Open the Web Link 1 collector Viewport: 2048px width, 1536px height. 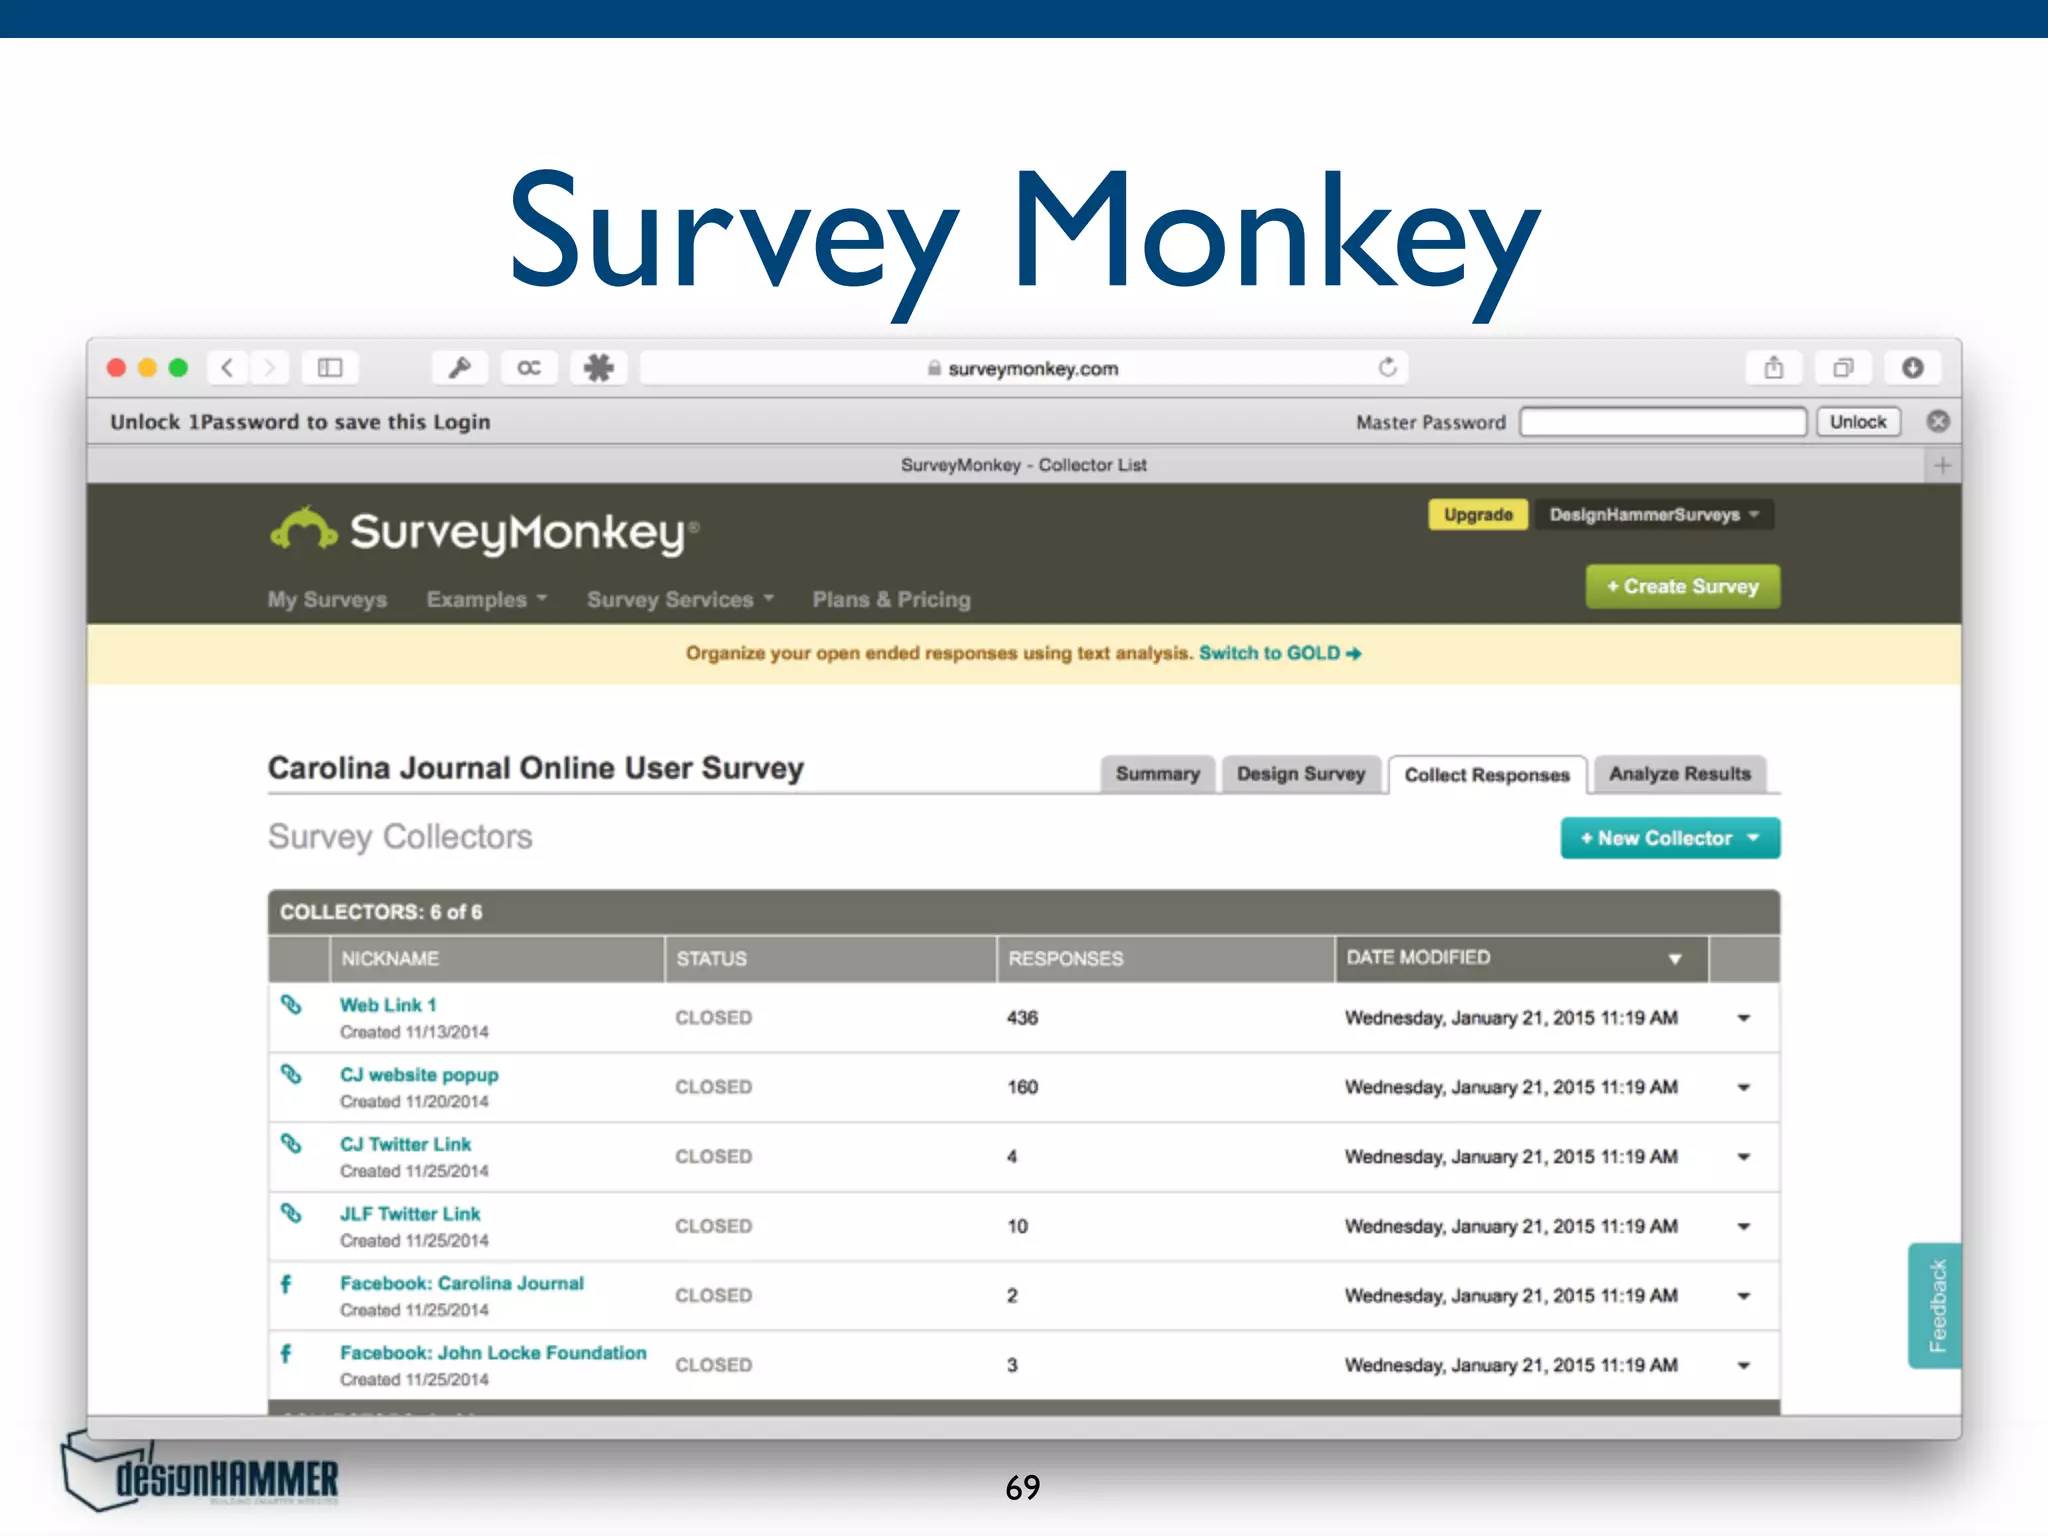coord(388,1005)
